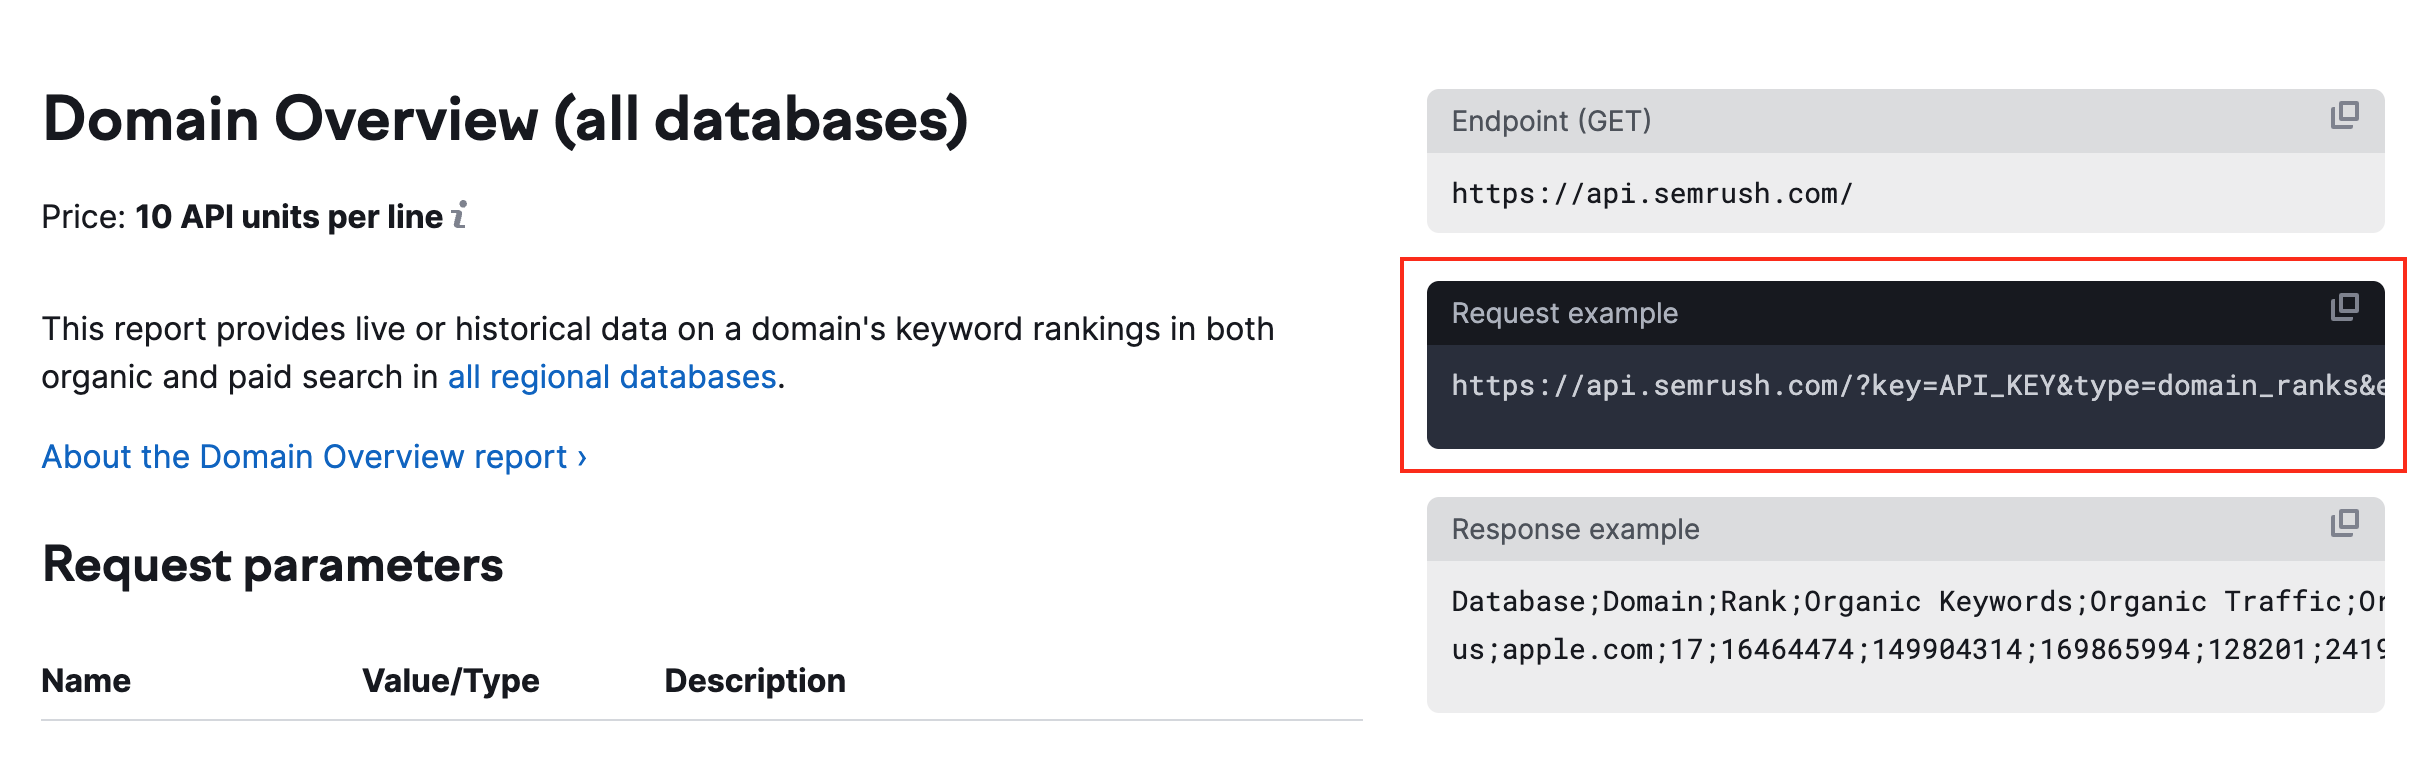Click the Description column header

coord(754,681)
